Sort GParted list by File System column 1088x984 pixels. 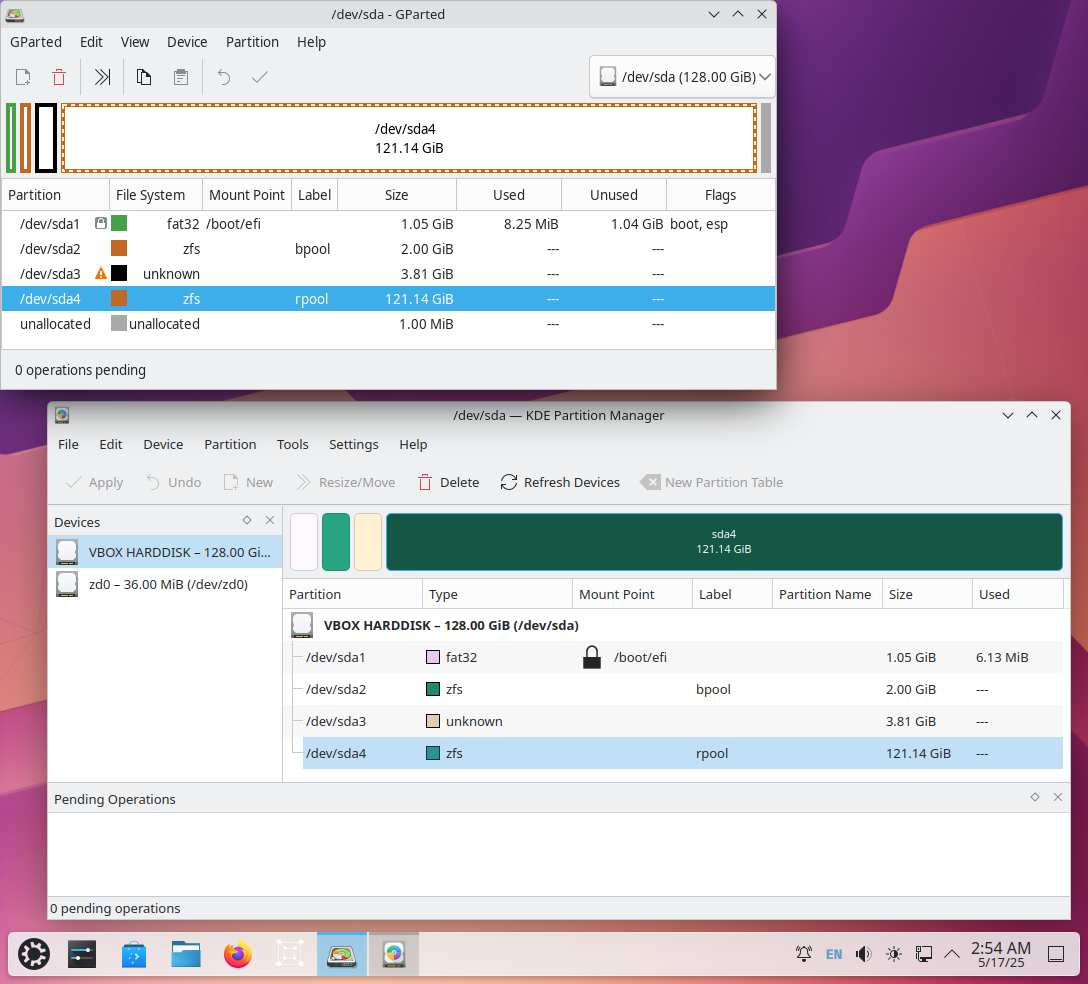point(155,195)
